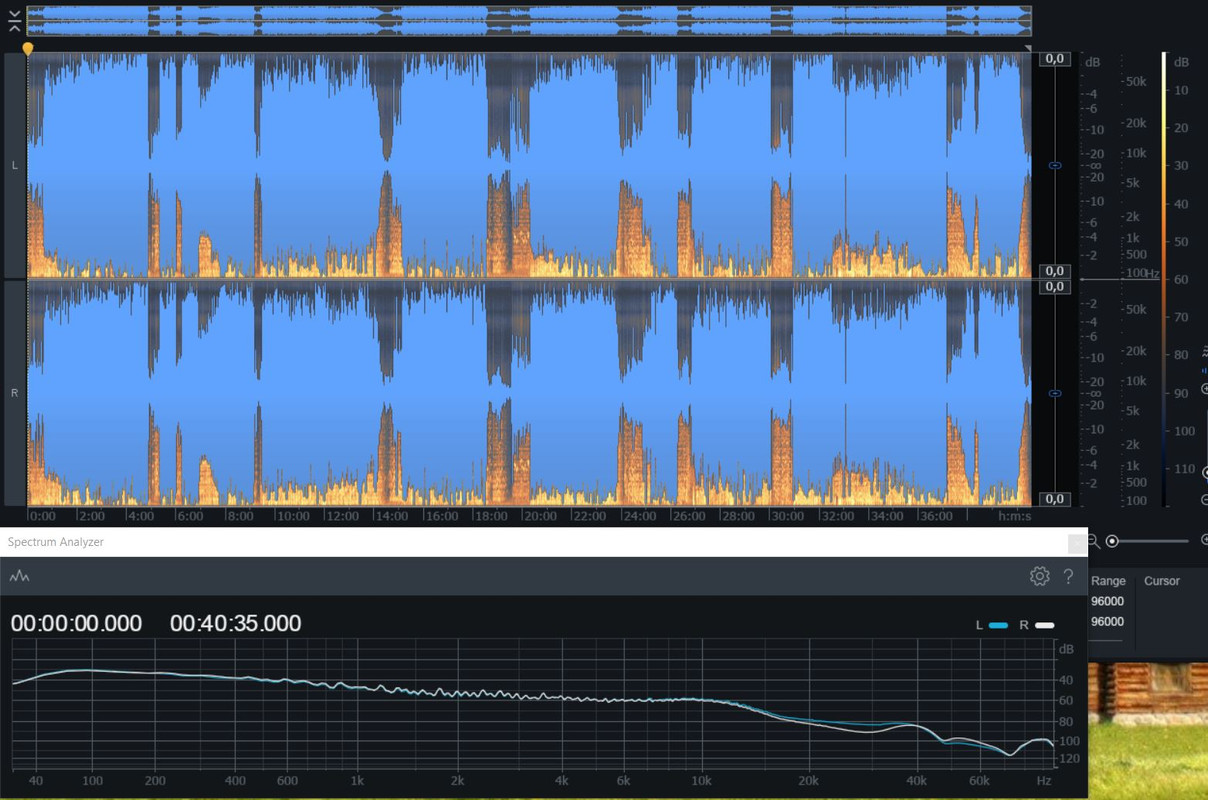
Task: Click the second 96000 range value
Action: click(1107, 621)
